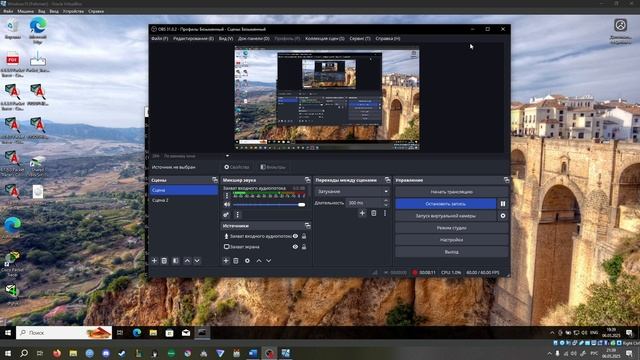Toggle visibility of Захват экрана source
Screen dimensions: 640x360
[295, 247]
